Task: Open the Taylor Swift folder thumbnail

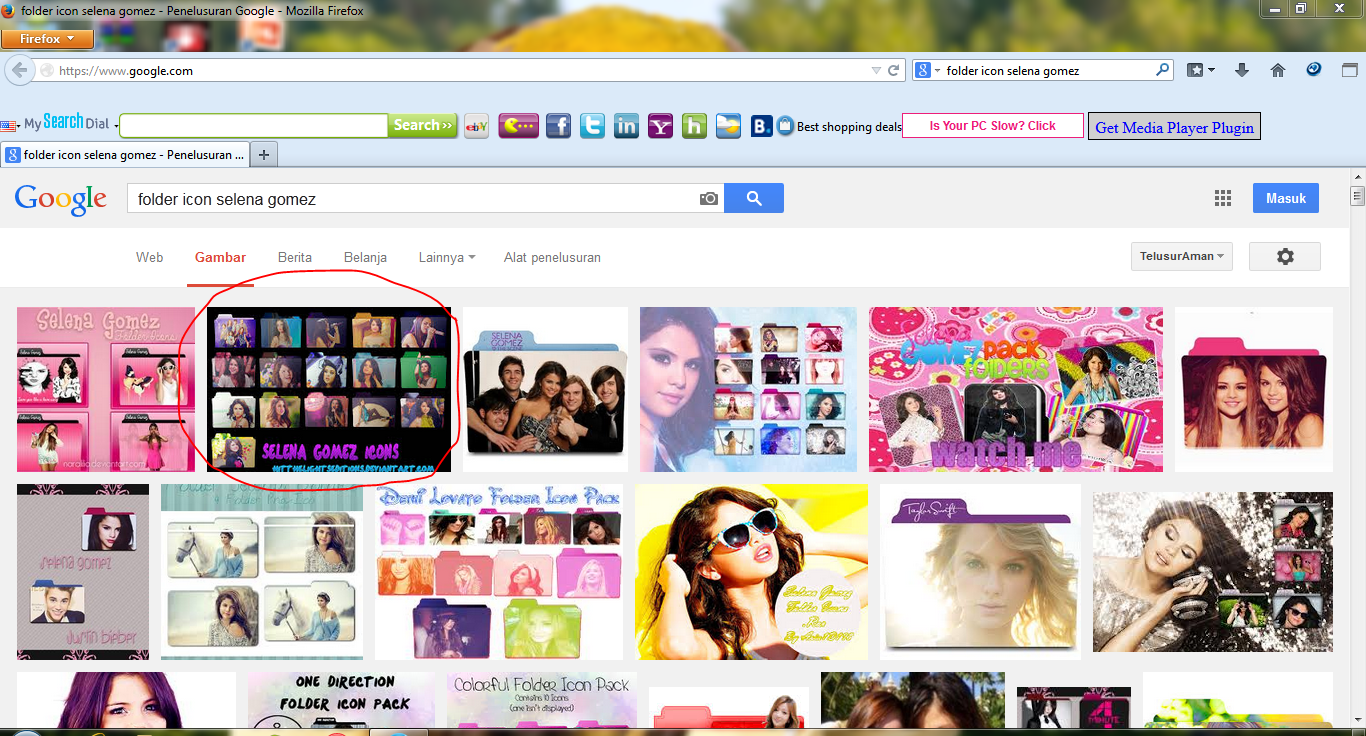Action: pyautogui.click(x=980, y=572)
